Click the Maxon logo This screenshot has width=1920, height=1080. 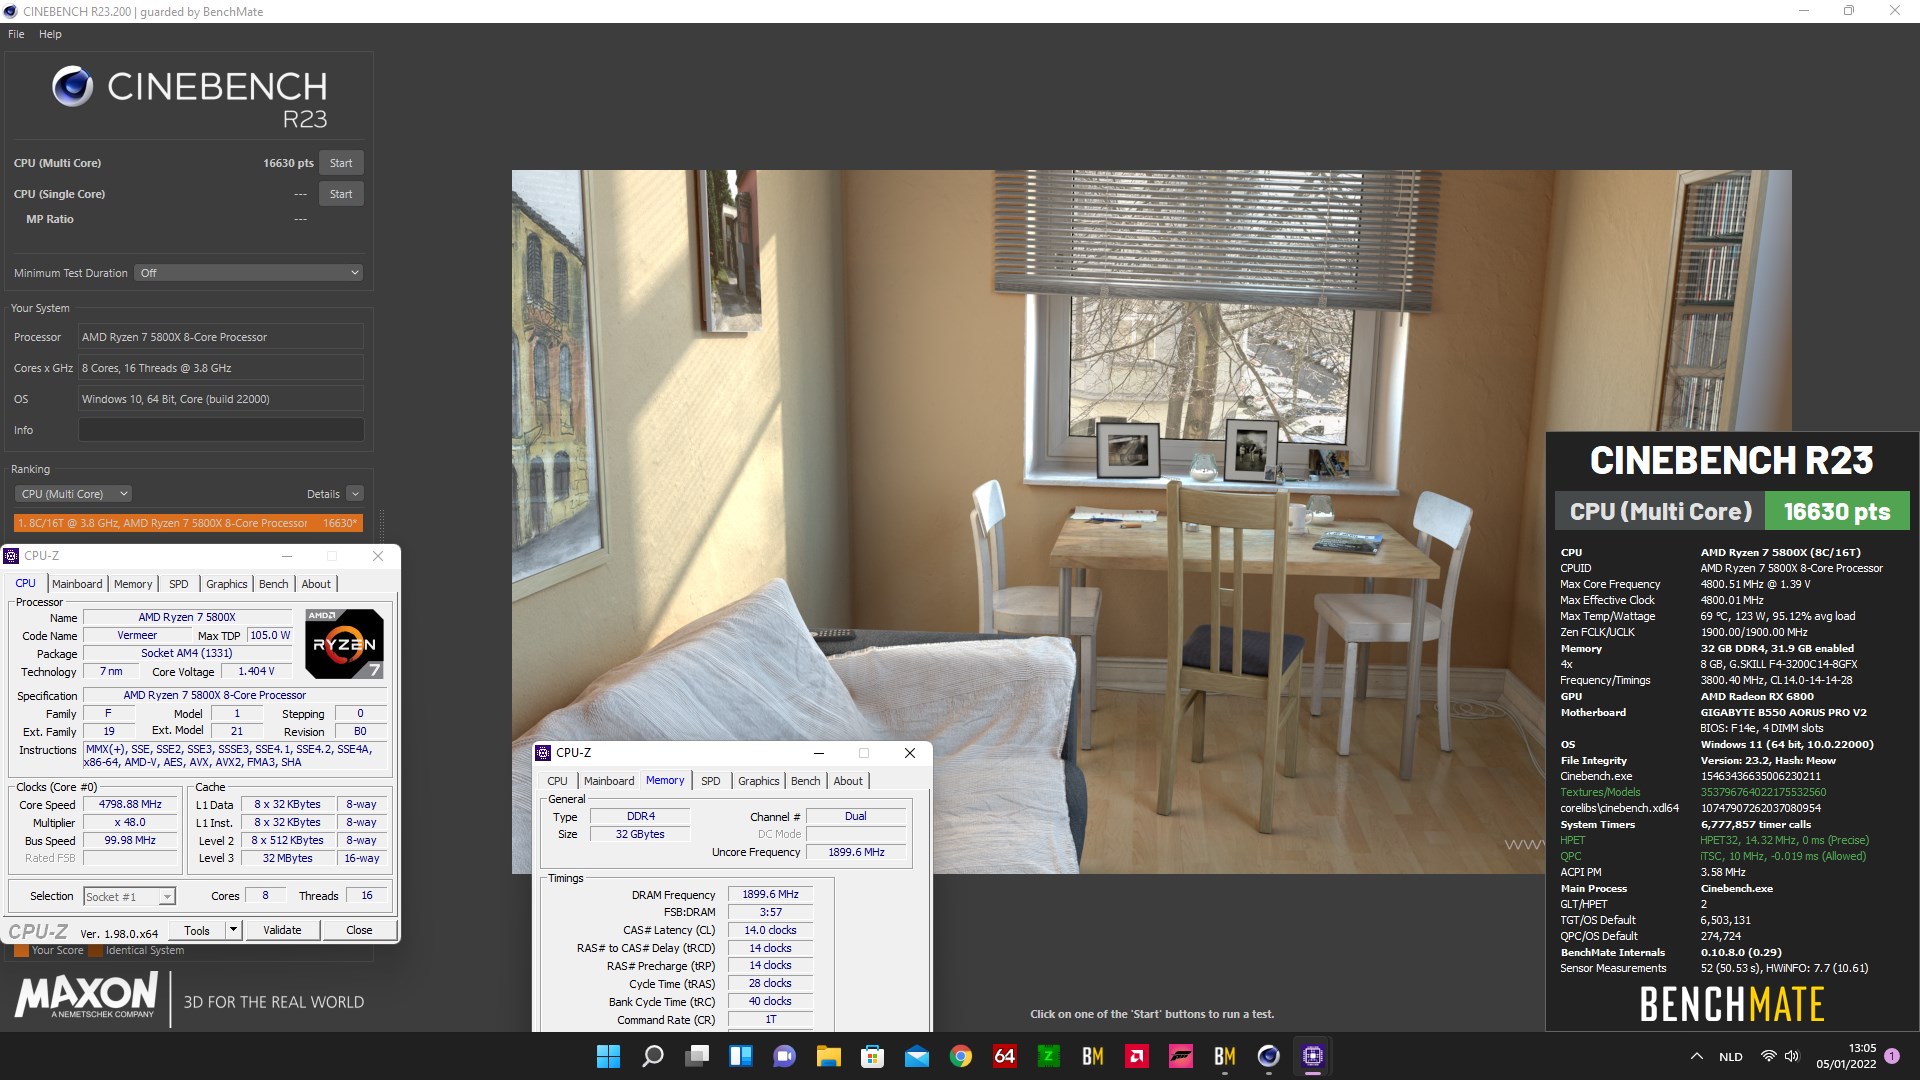[86, 995]
